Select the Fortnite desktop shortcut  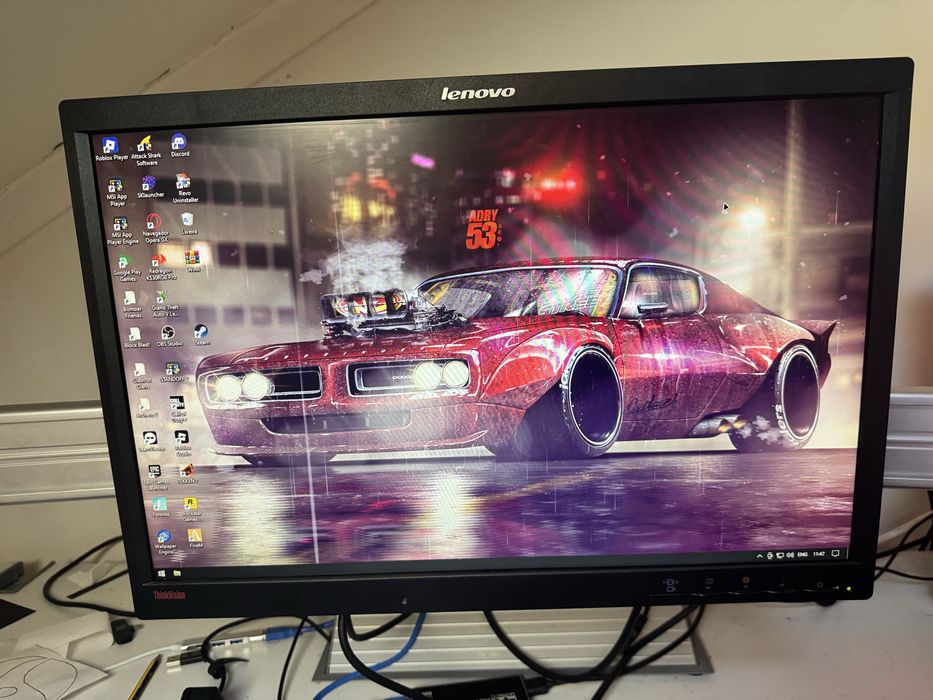159,508
